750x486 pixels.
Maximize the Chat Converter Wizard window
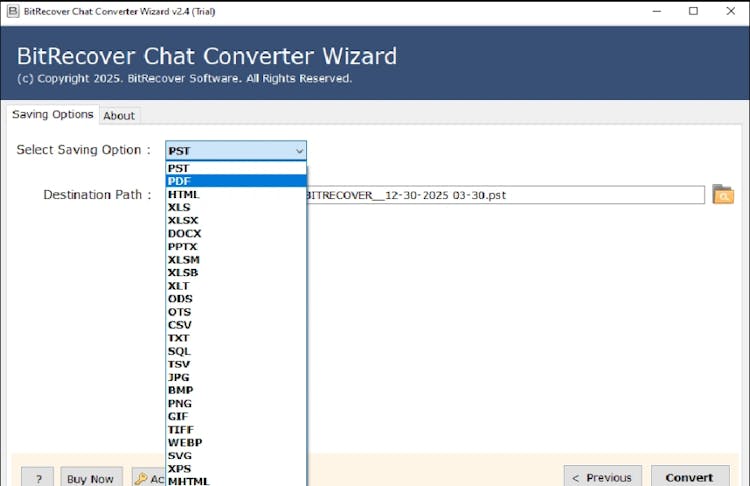click(693, 11)
